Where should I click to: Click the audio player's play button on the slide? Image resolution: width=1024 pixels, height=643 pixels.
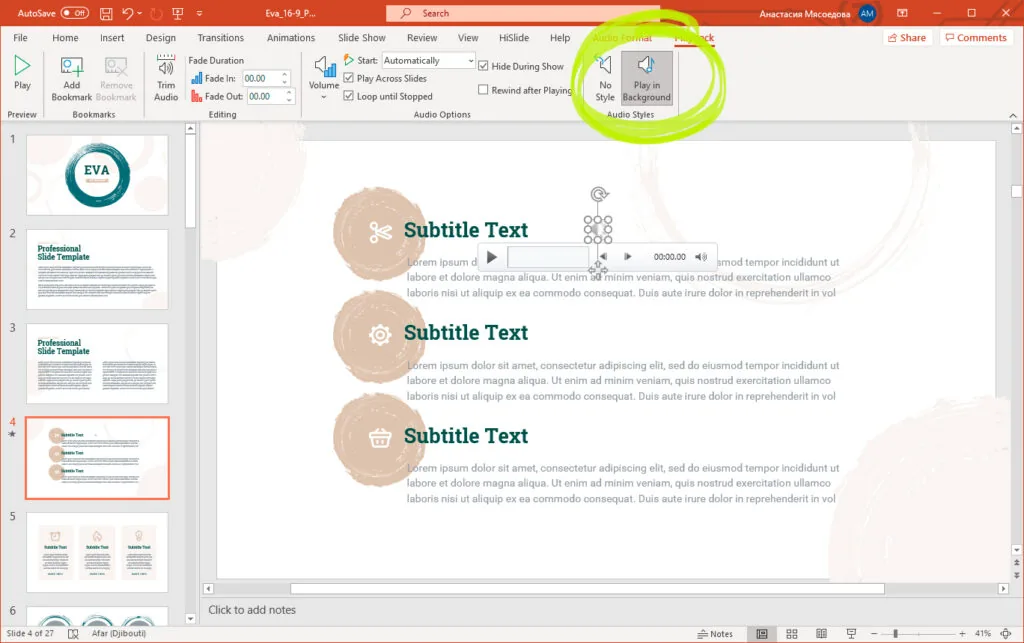pyautogui.click(x=492, y=257)
